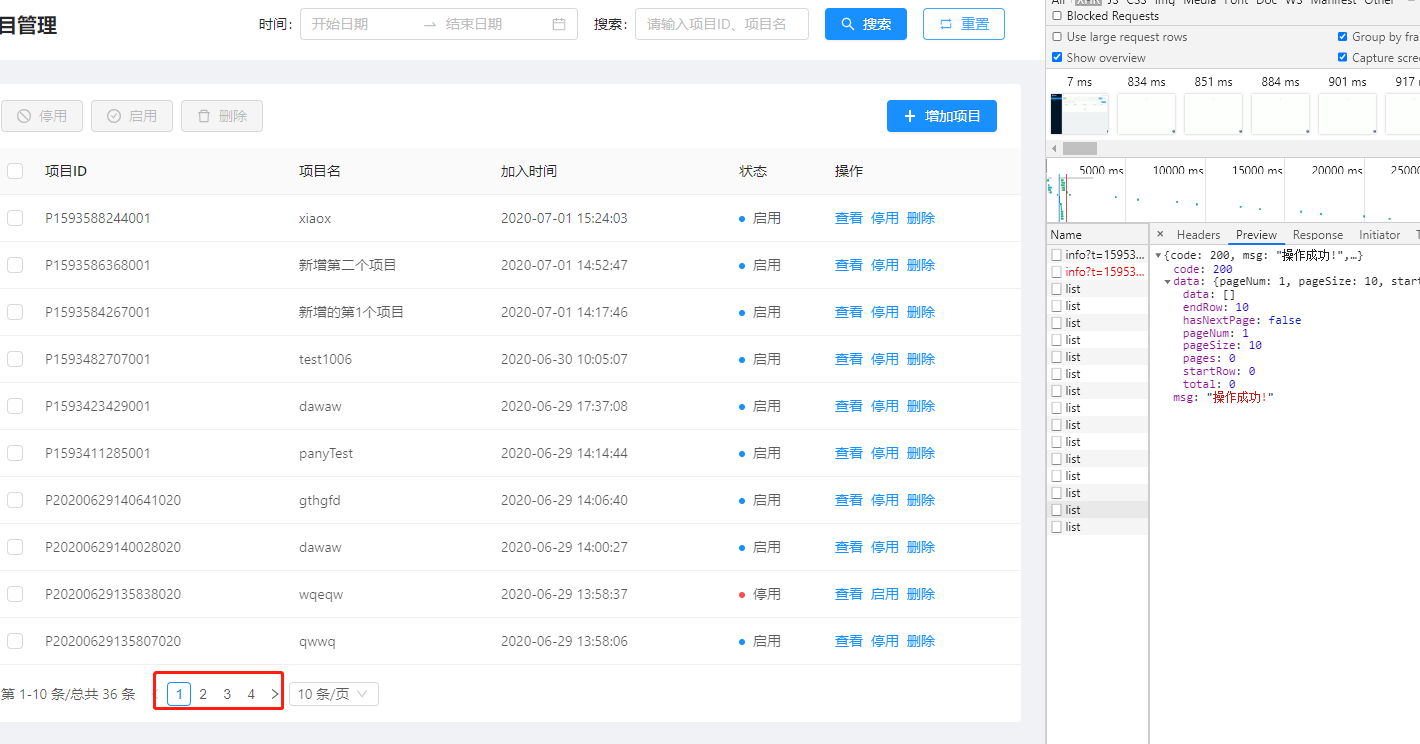
Task: Switch to the Headers tab in DevTools
Action: click(1197, 234)
